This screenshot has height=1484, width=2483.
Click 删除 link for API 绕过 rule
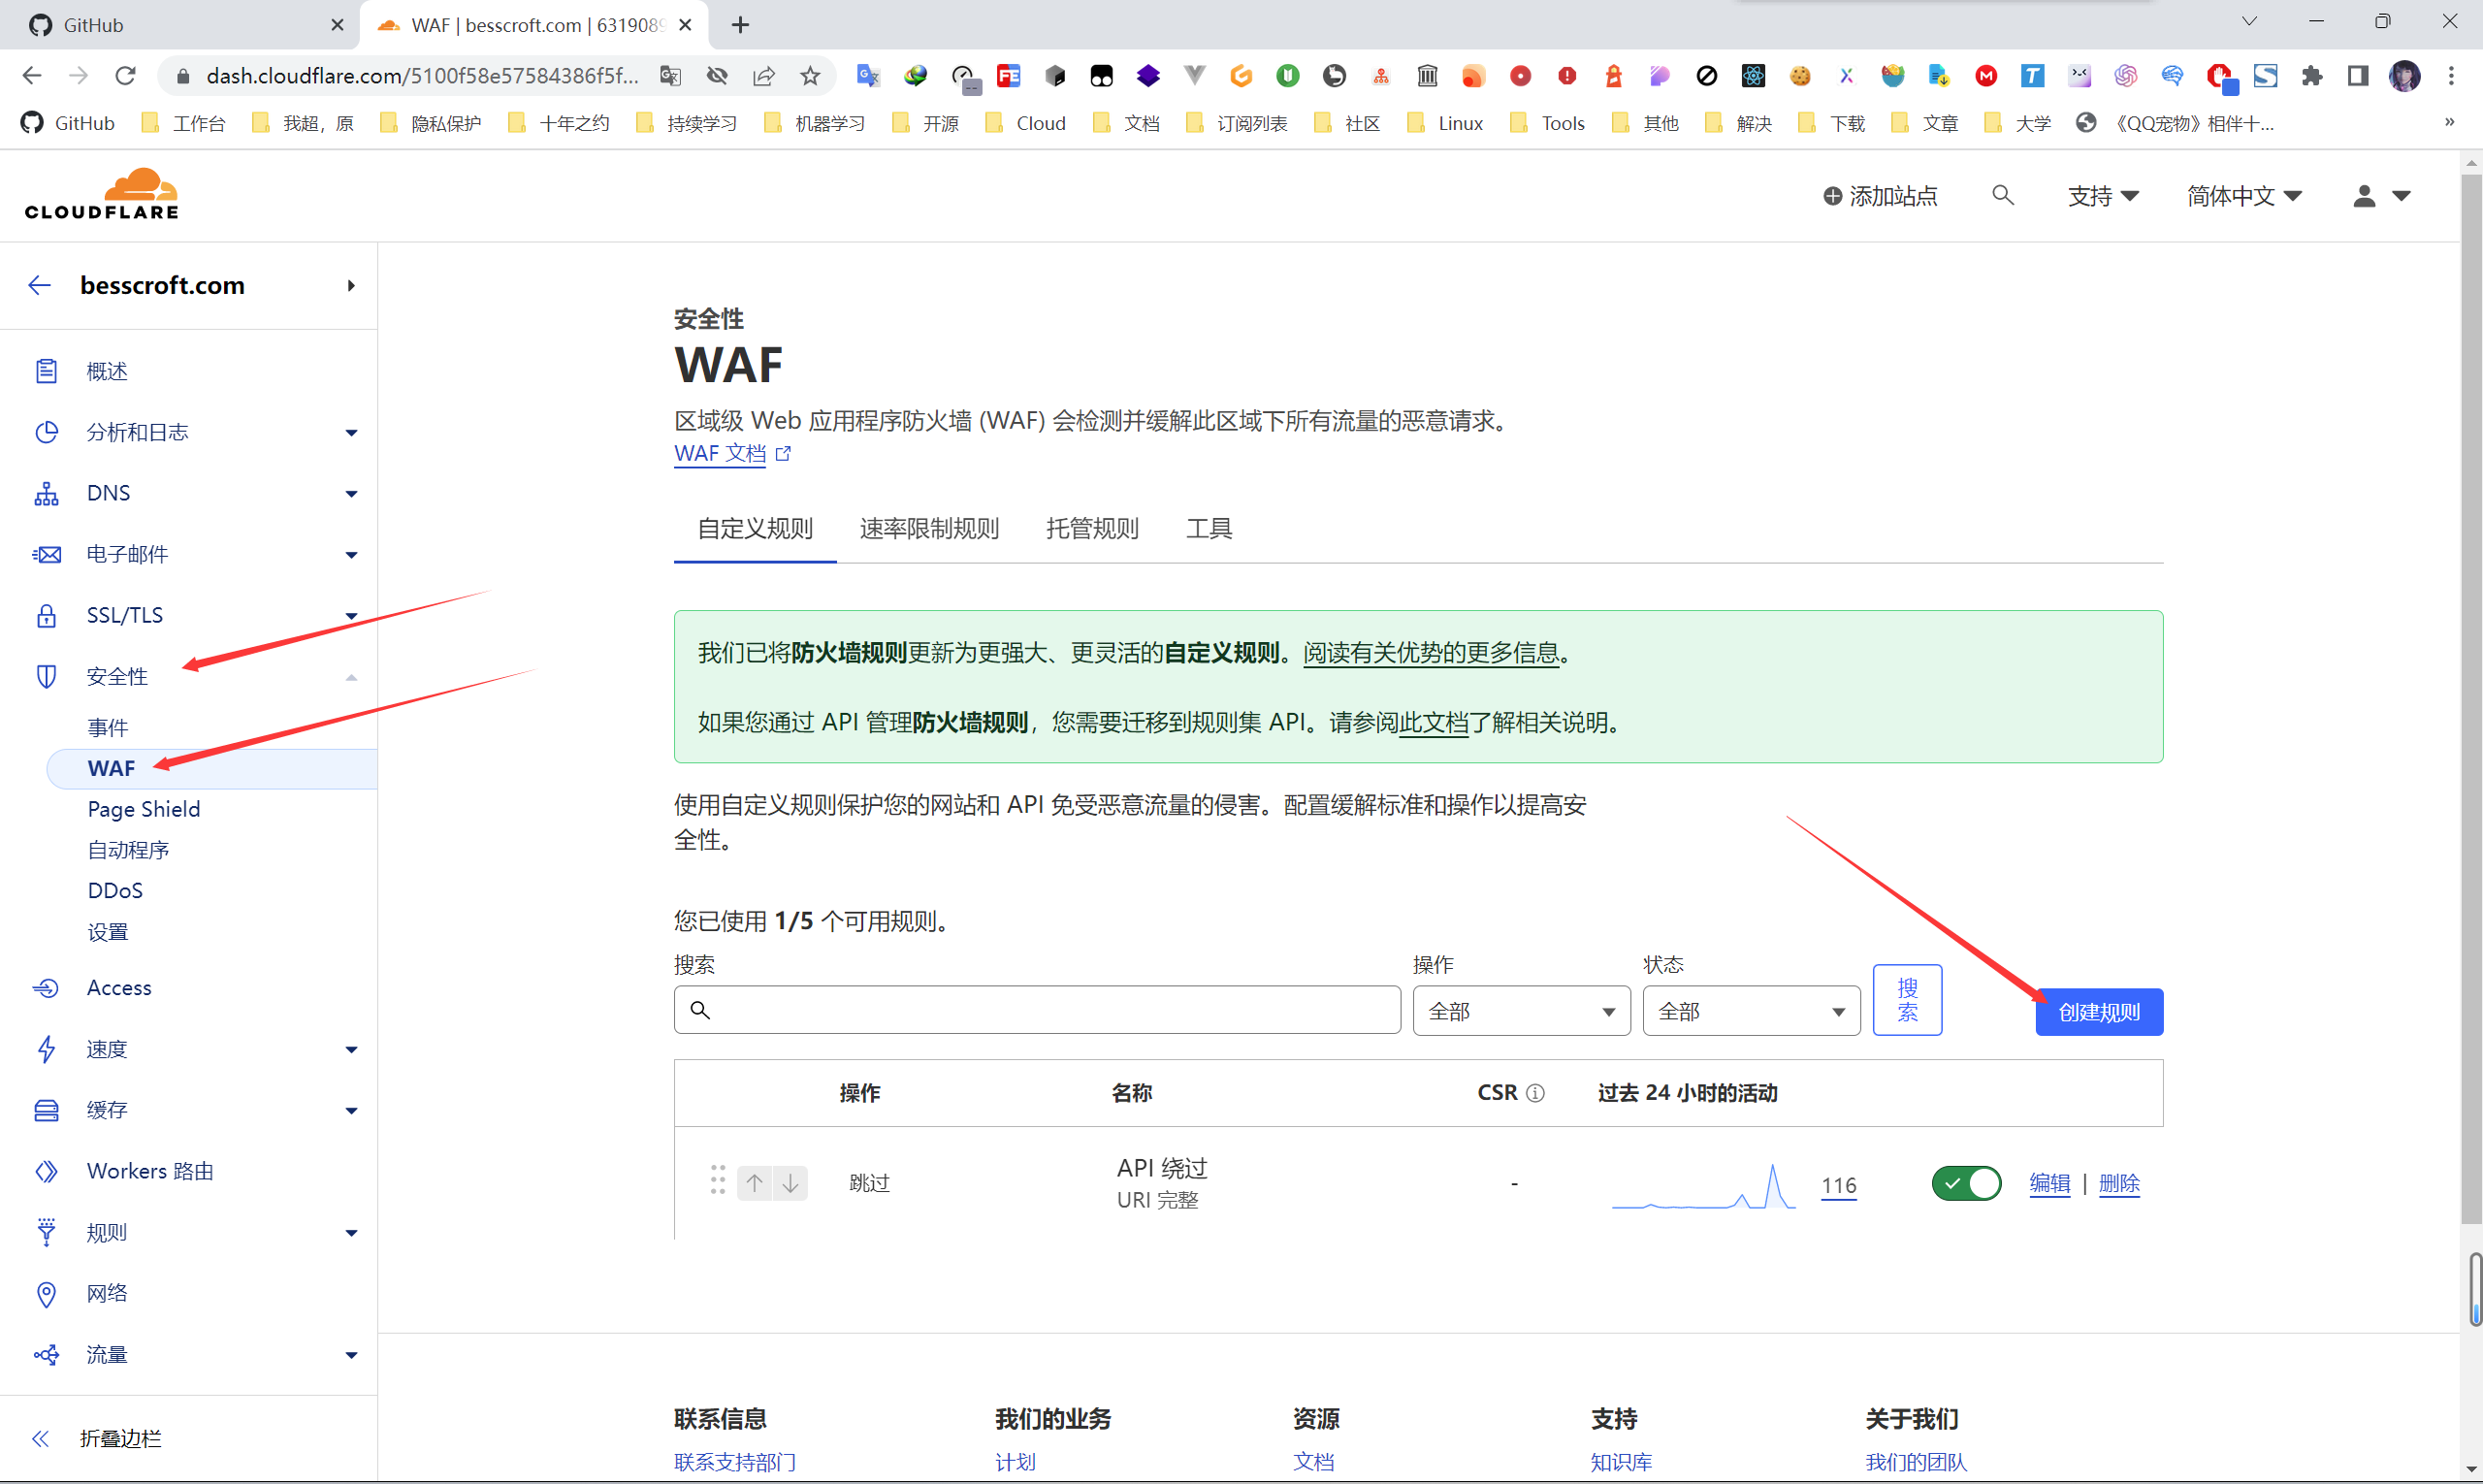[2119, 1183]
